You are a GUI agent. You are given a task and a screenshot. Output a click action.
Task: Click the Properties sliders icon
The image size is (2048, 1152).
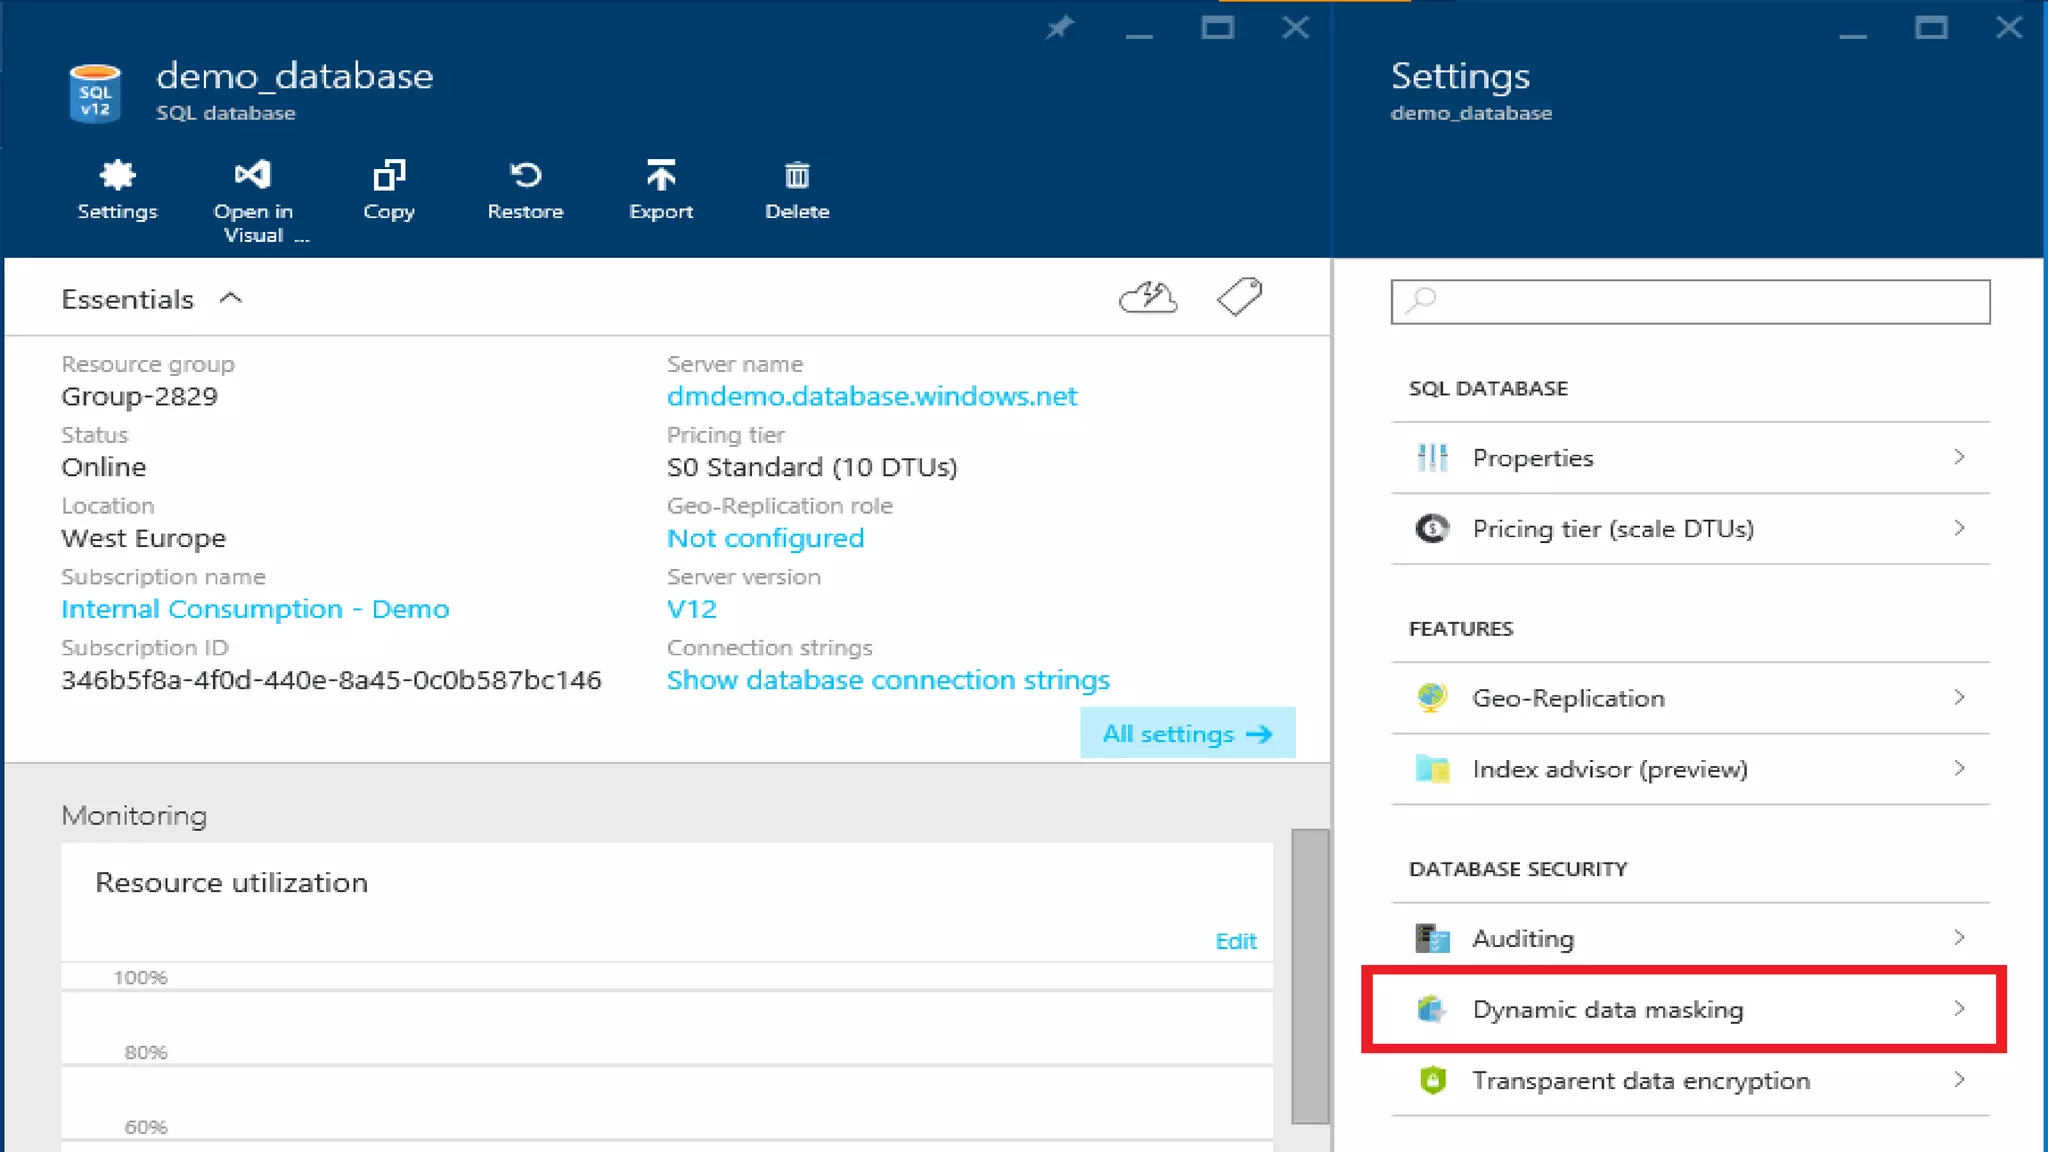[1432, 457]
